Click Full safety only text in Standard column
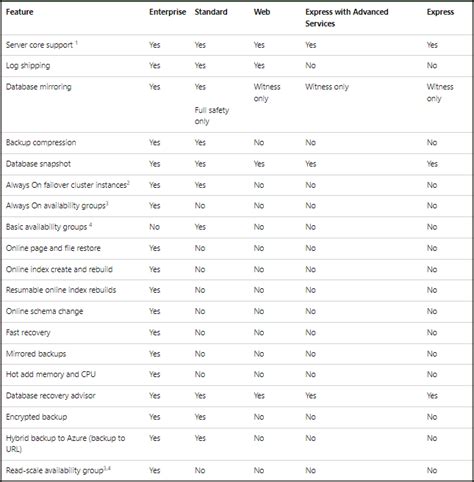The height and width of the screenshot is (482, 474). 212,116
